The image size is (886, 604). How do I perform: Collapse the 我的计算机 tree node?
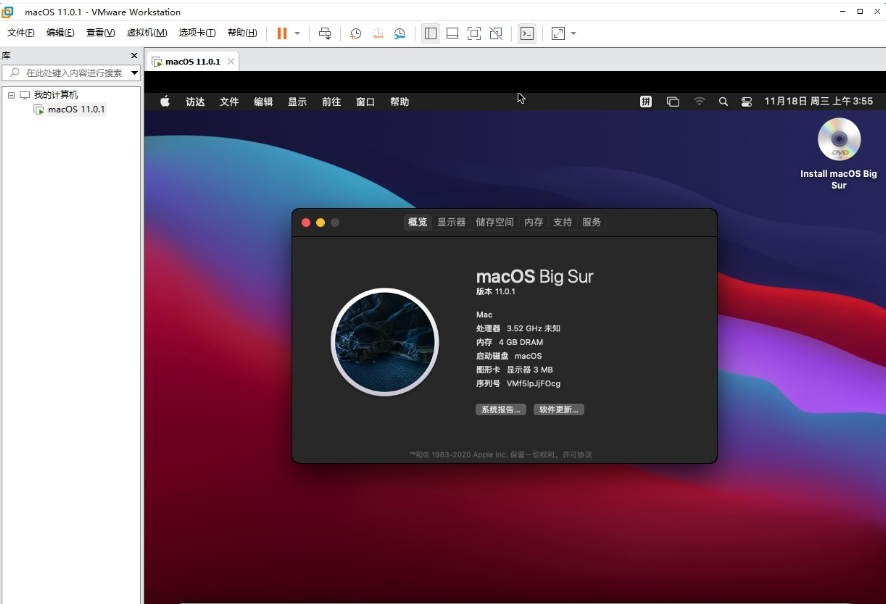11,95
